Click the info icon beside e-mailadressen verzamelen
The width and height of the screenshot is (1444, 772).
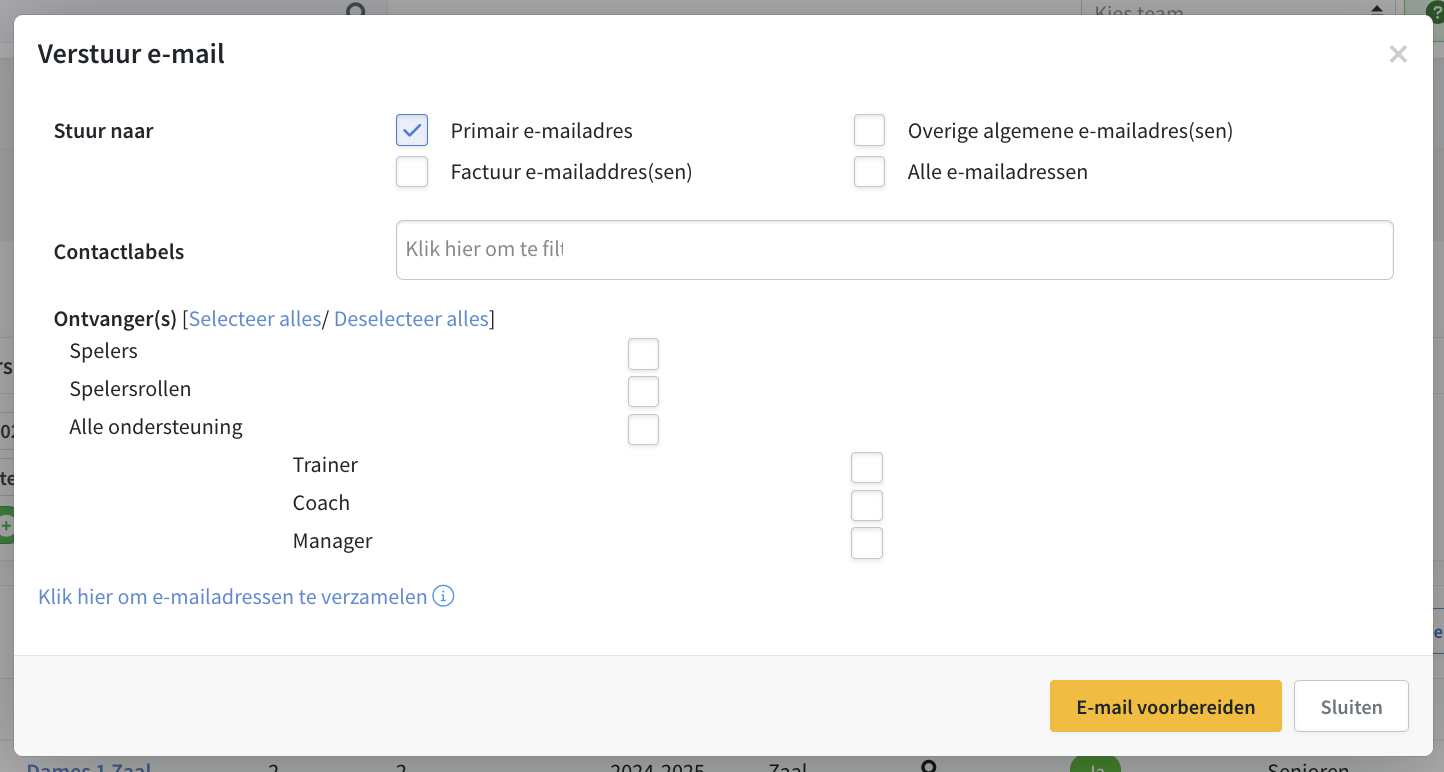pos(444,597)
